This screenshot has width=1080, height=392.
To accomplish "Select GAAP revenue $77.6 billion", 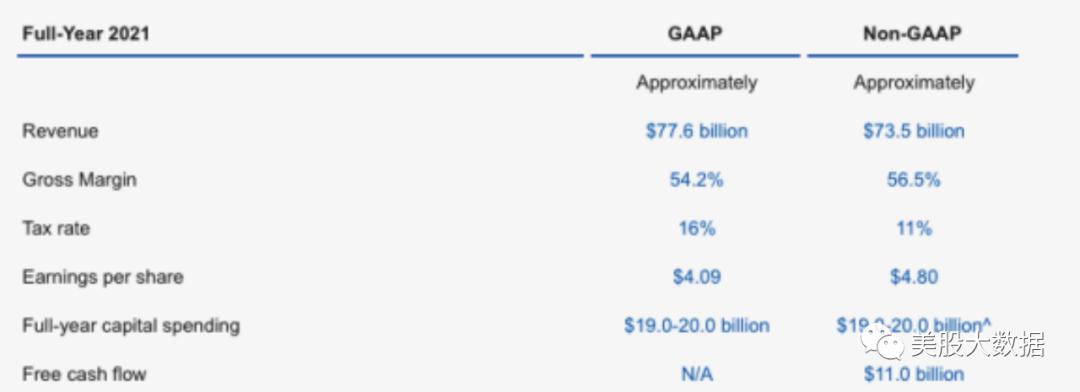I will (x=696, y=131).
